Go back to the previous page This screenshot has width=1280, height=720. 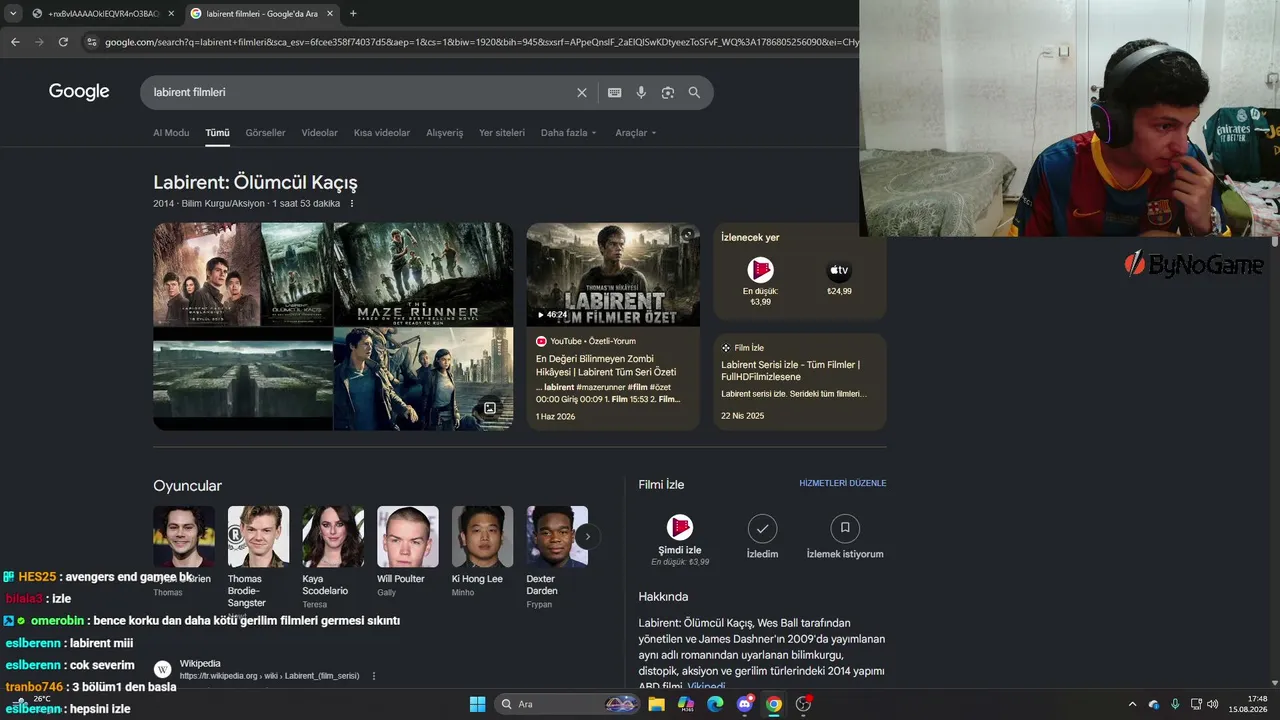[15, 42]
